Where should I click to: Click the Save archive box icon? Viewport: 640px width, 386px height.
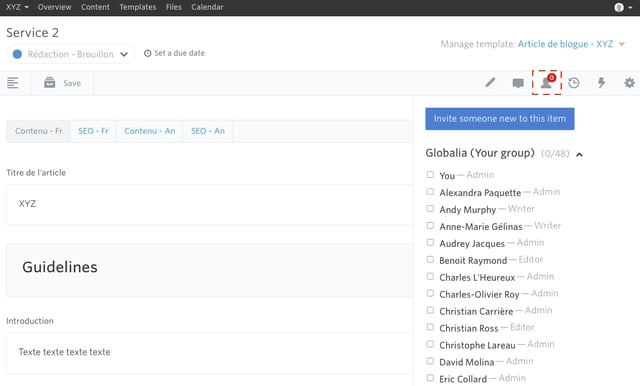[x=50, y=82]
